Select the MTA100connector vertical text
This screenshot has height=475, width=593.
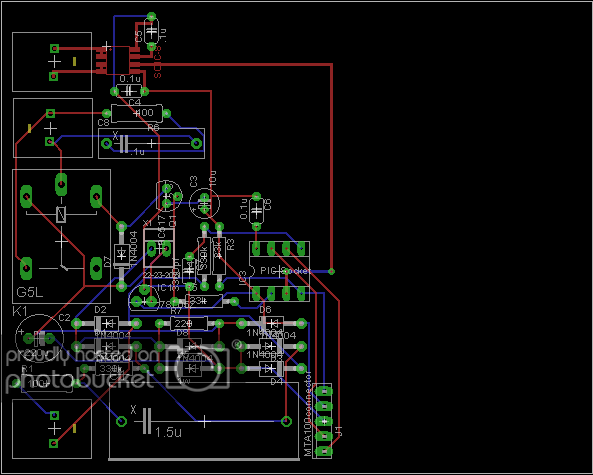307,414
